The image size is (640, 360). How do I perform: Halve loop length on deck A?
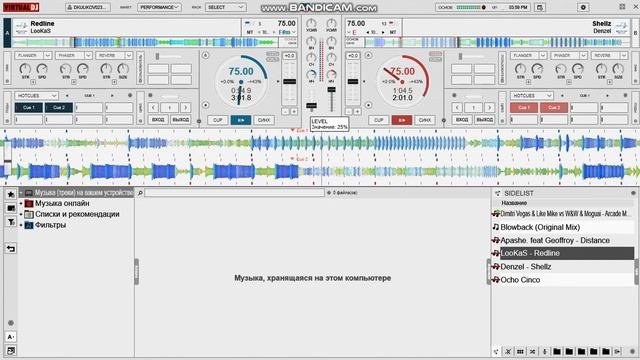pyautogui.click(x=153, y=107)
